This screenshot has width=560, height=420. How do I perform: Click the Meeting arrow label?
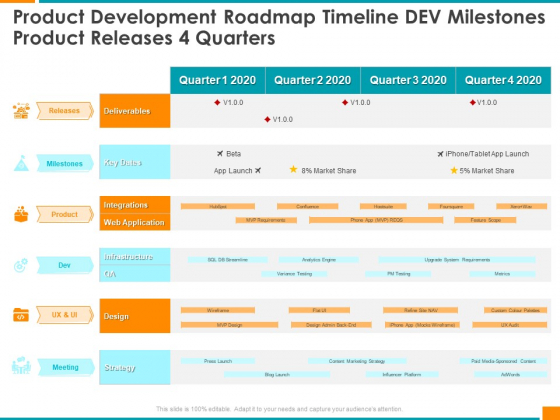pyautogui.click(x=66, y=367)
